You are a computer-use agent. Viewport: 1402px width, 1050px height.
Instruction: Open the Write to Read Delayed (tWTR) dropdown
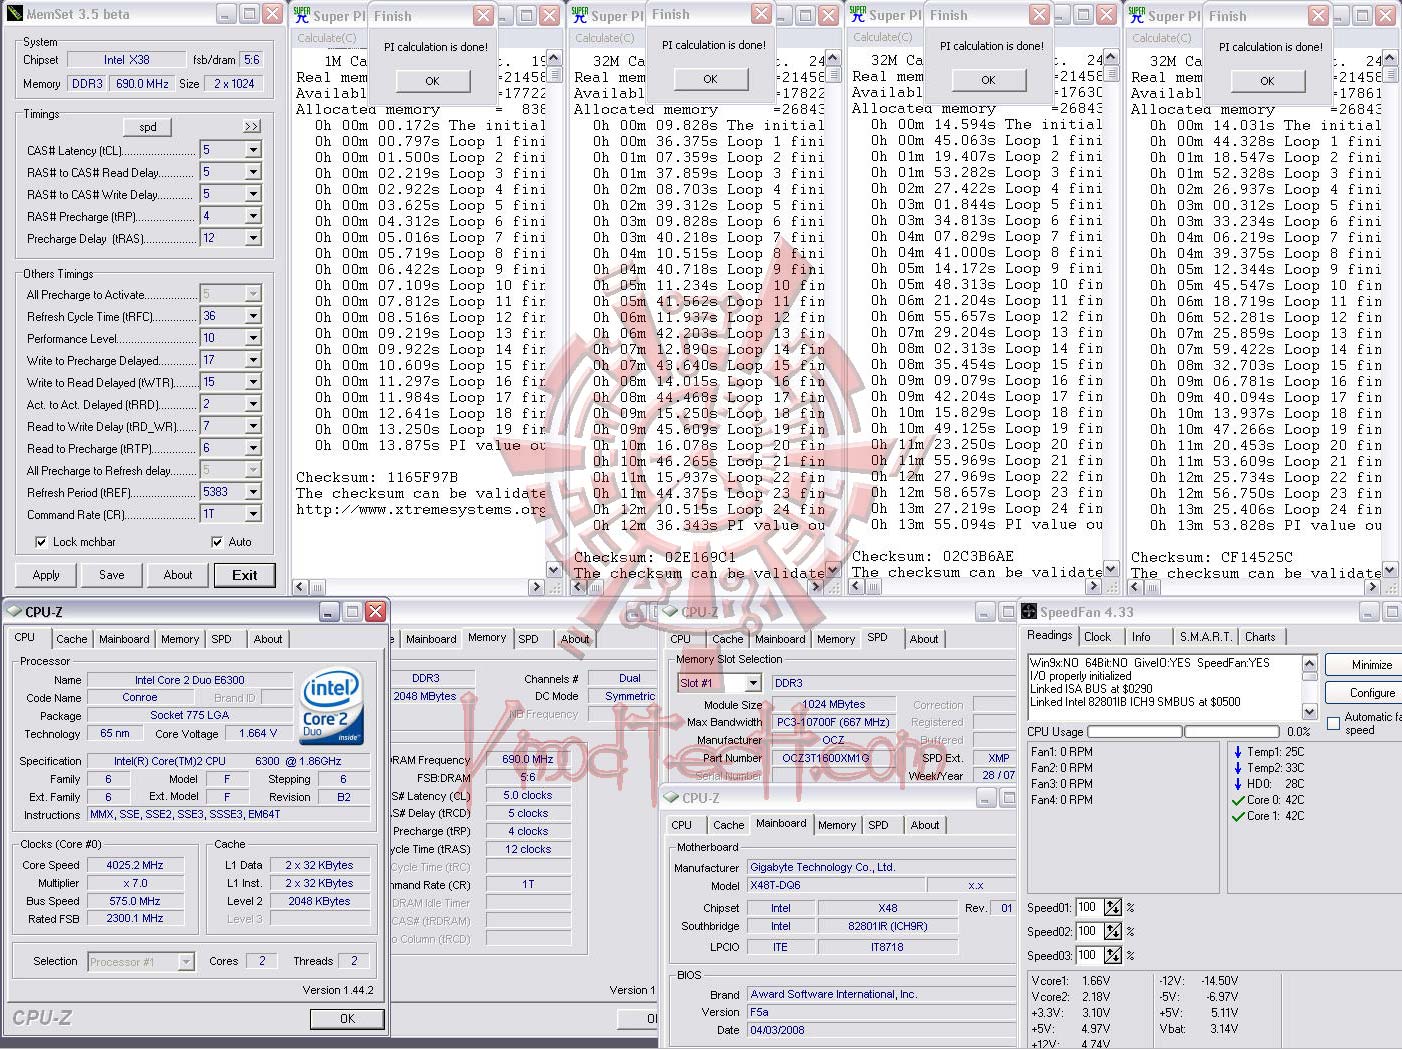click(253, 382)
